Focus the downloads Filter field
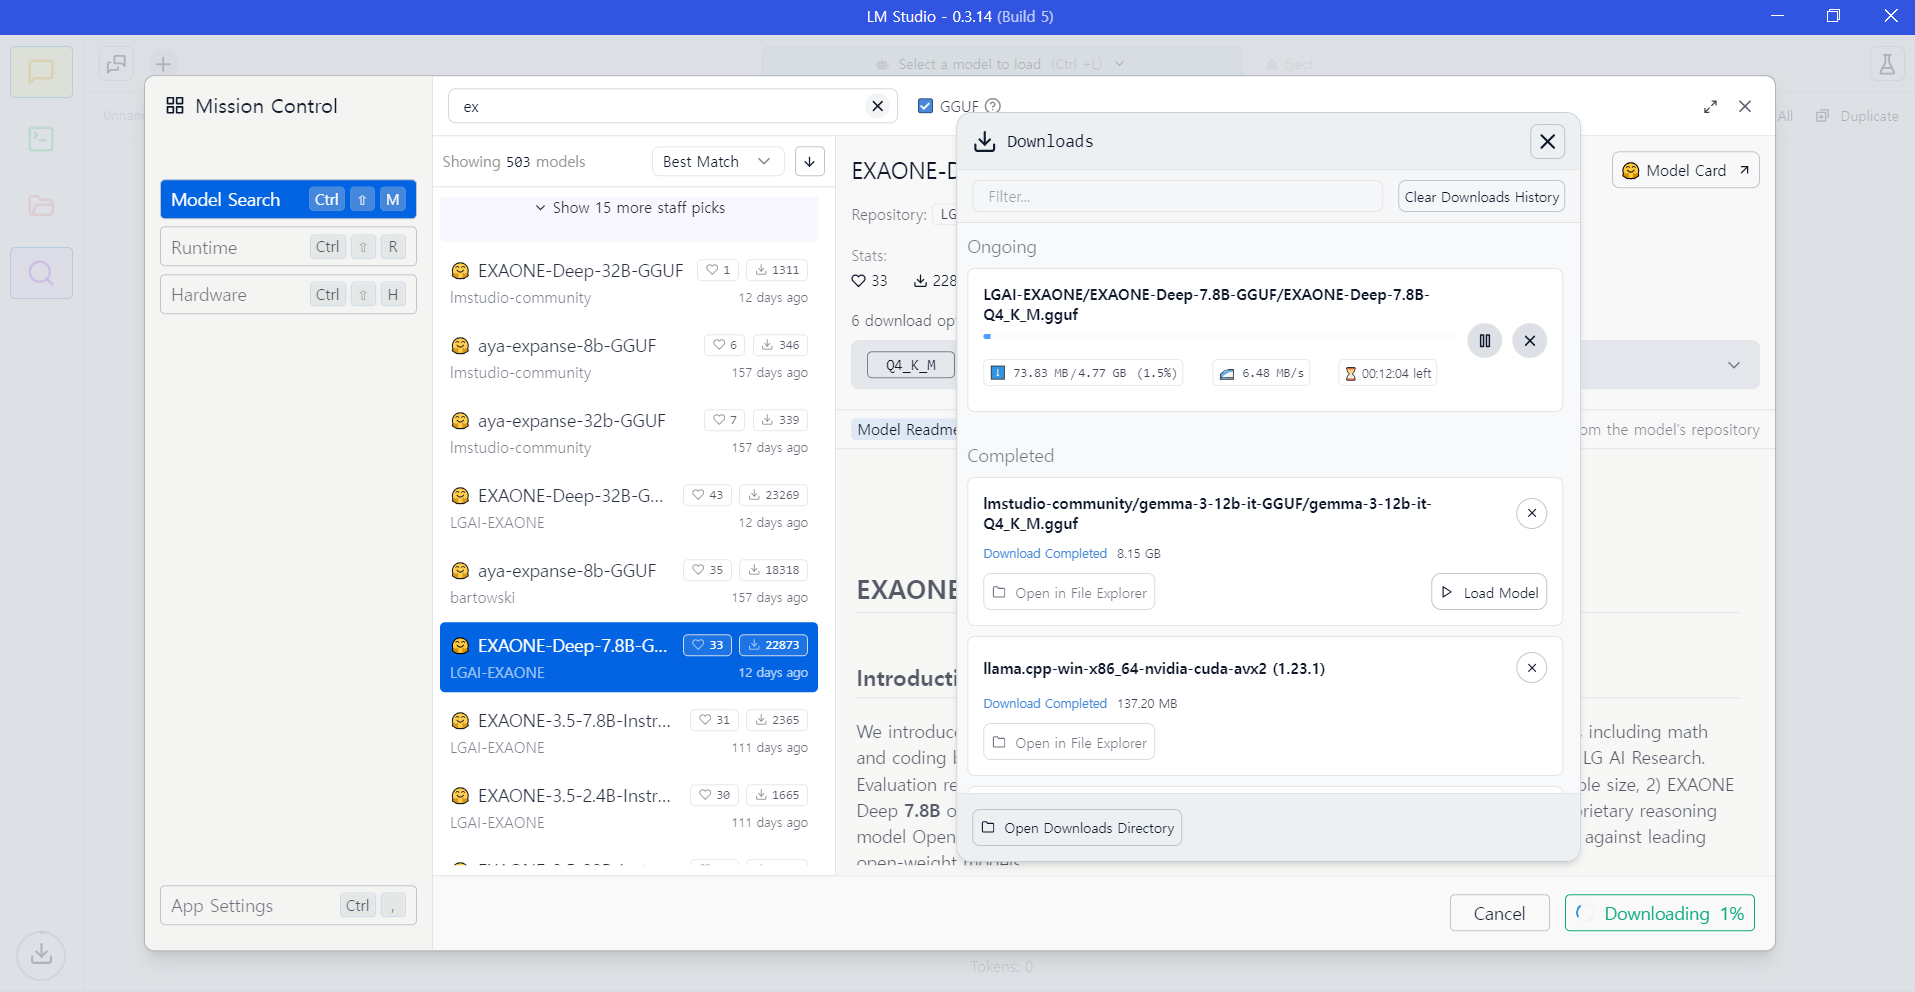Viewport: 1915px width, 992px height. point(1177,196)
